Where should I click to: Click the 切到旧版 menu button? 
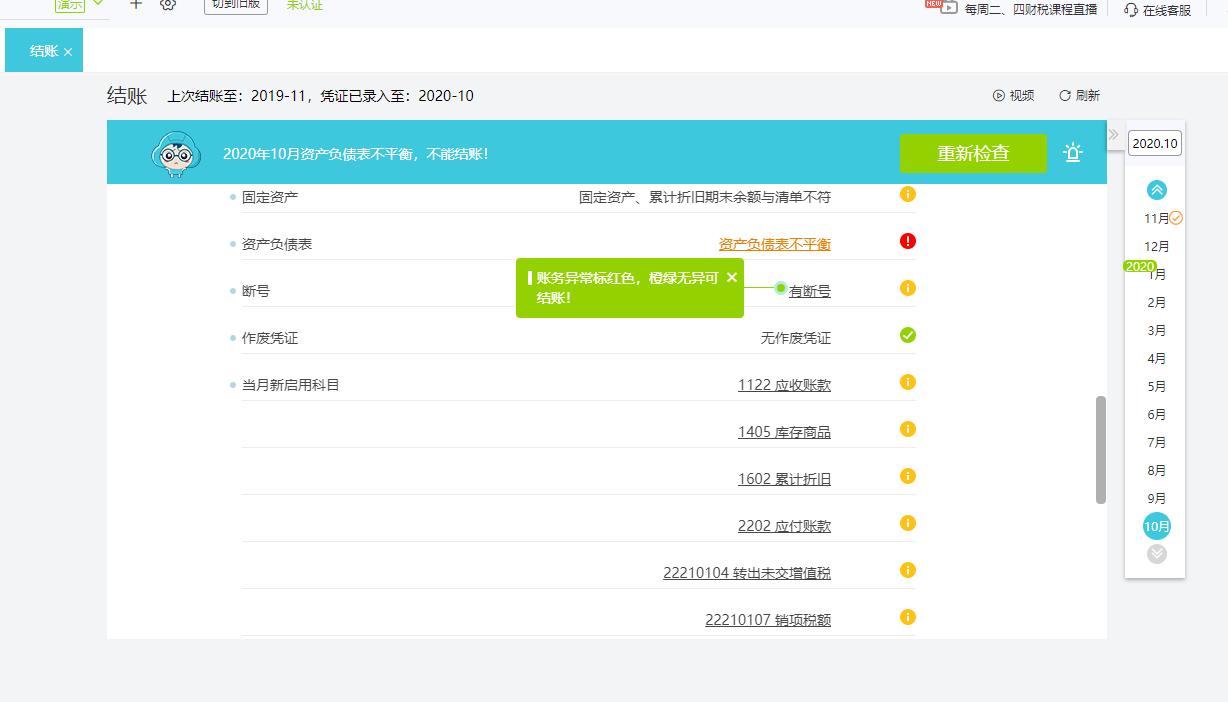tap(236, 6)
